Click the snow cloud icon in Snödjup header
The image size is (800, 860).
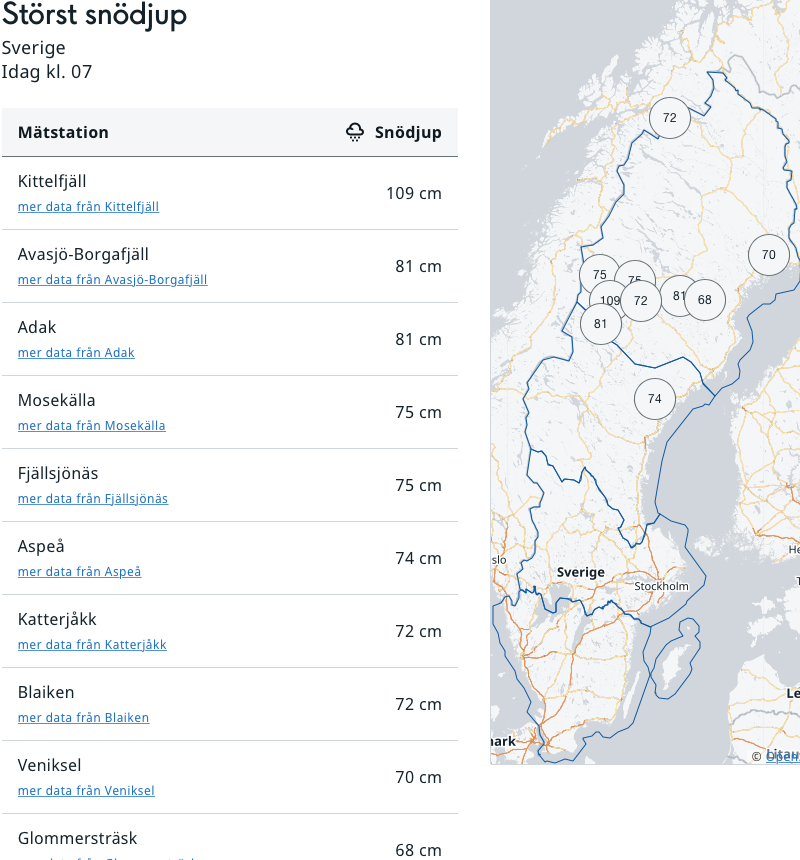pos(355,132)
